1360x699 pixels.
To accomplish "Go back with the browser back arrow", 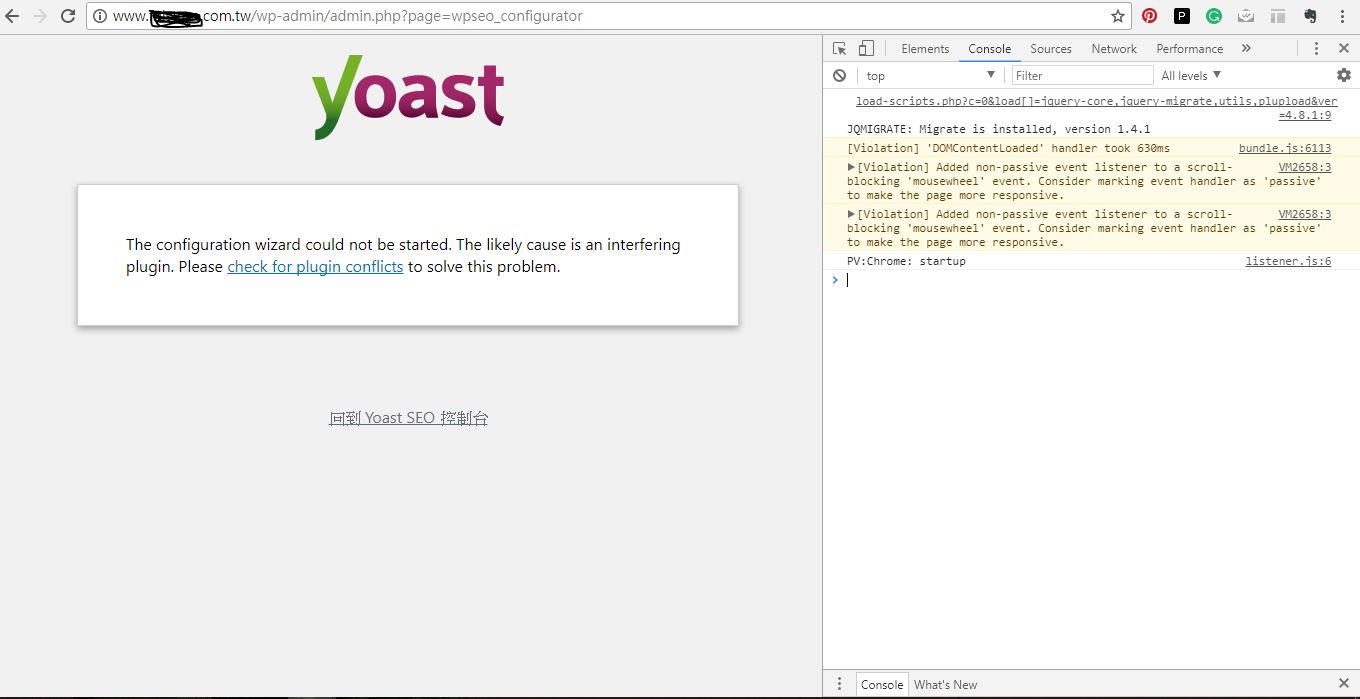I will (x=12, y=16).
